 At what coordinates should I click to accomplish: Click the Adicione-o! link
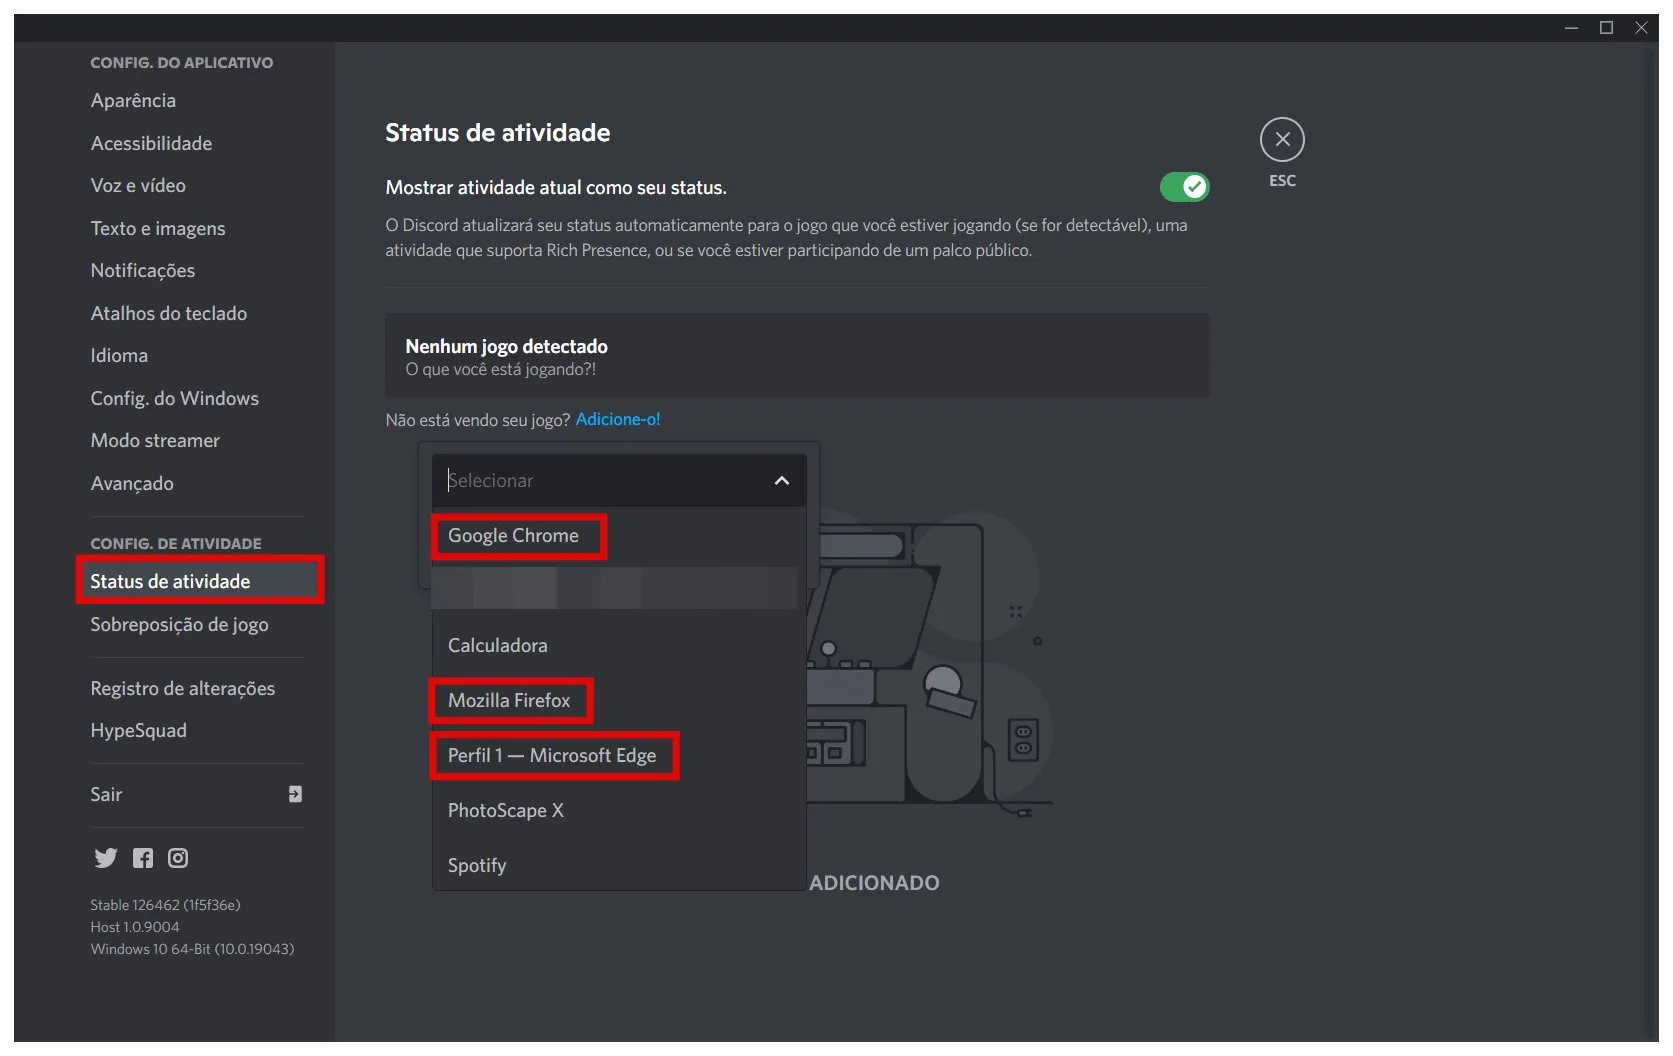(x=618, y=420)
